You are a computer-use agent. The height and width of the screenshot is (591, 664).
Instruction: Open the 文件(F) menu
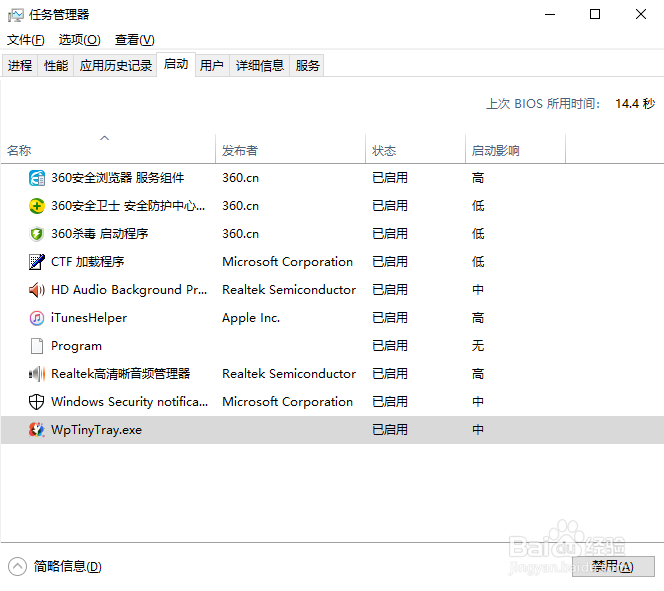tap(25, 40)
